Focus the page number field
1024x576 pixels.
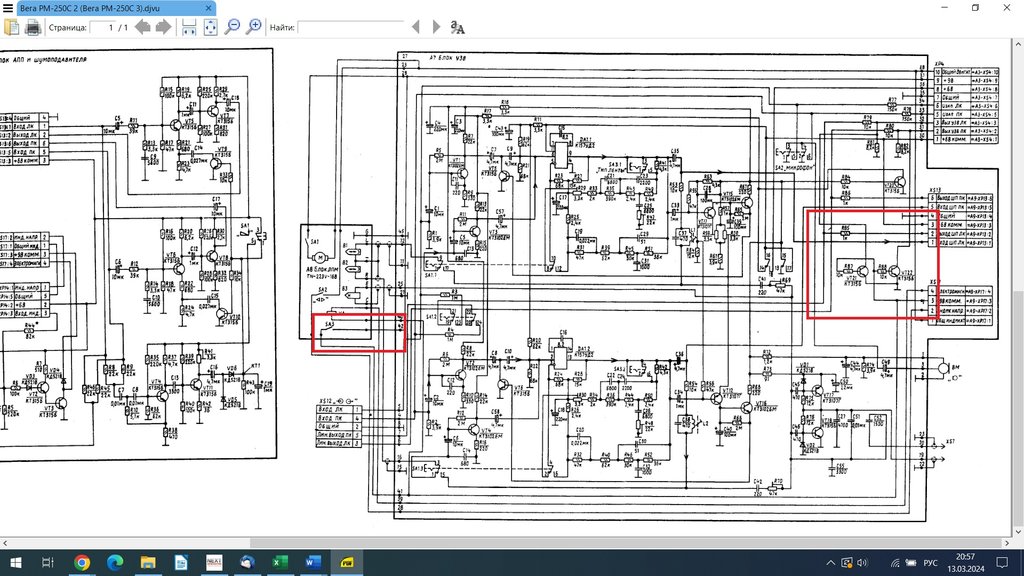point(103,27)
